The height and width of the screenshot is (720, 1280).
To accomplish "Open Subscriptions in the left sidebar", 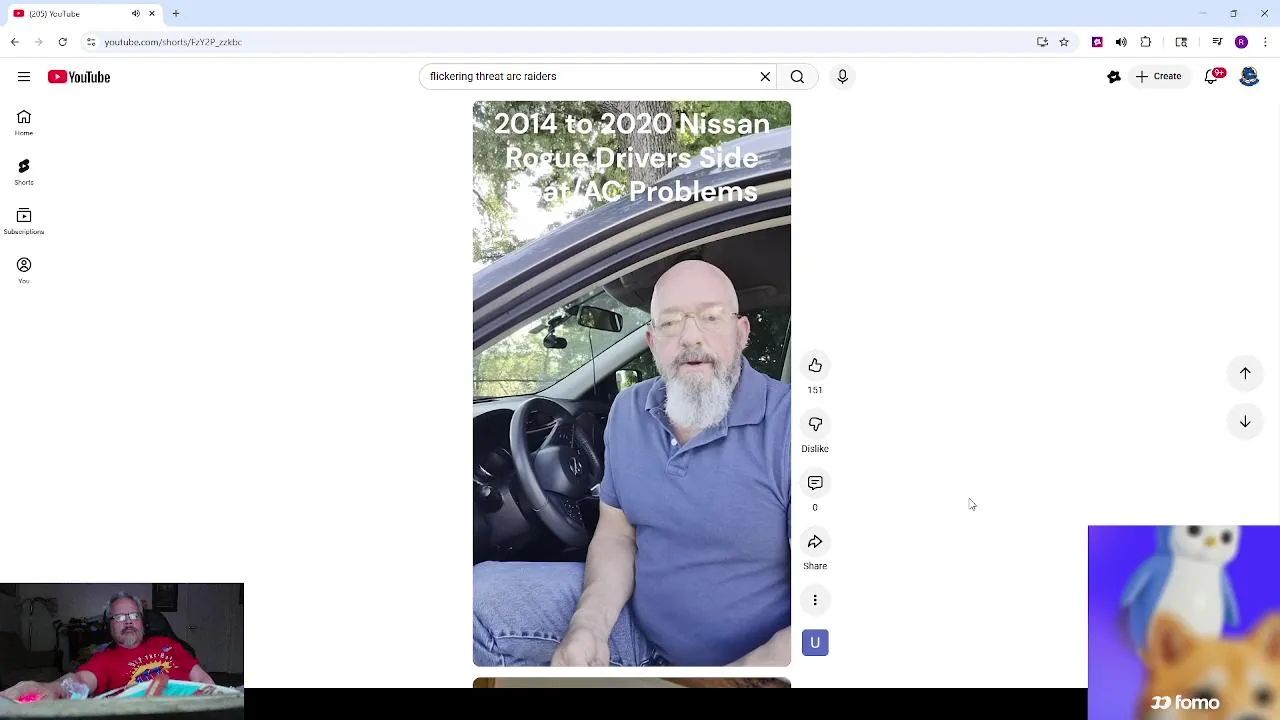I will 24,221.
